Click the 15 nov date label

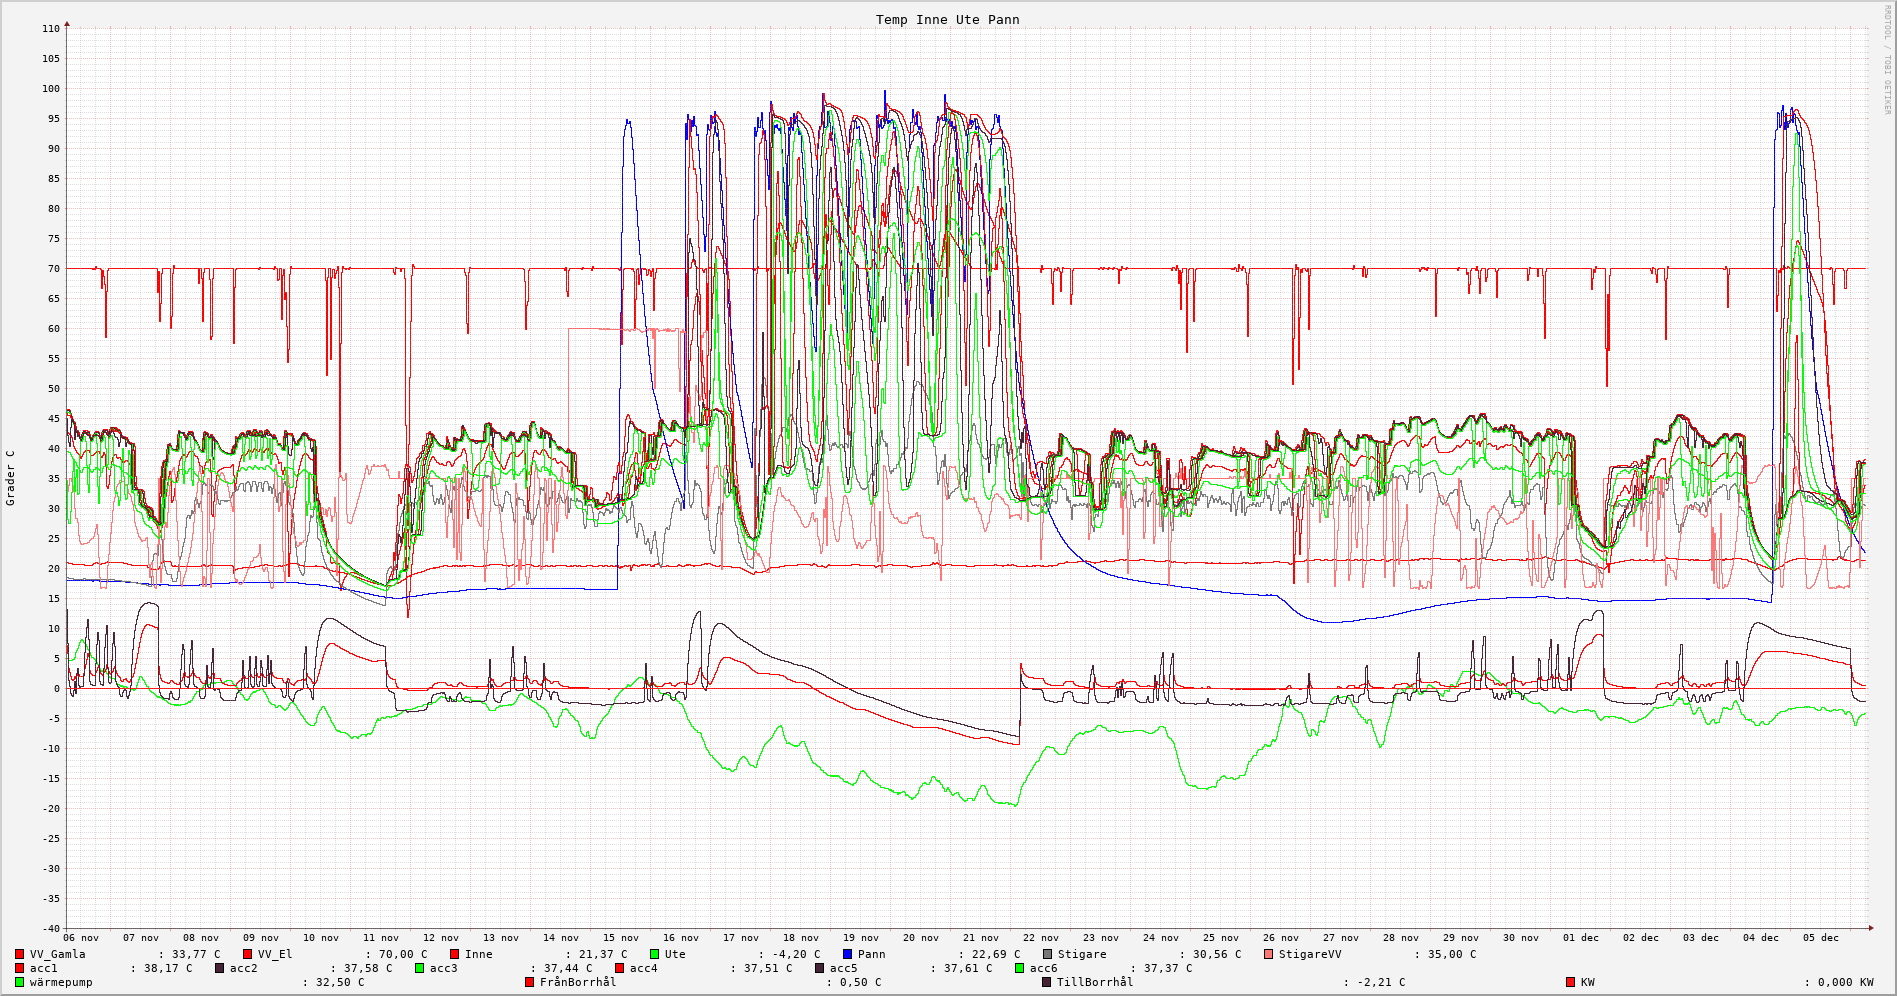tap(621, 938)
